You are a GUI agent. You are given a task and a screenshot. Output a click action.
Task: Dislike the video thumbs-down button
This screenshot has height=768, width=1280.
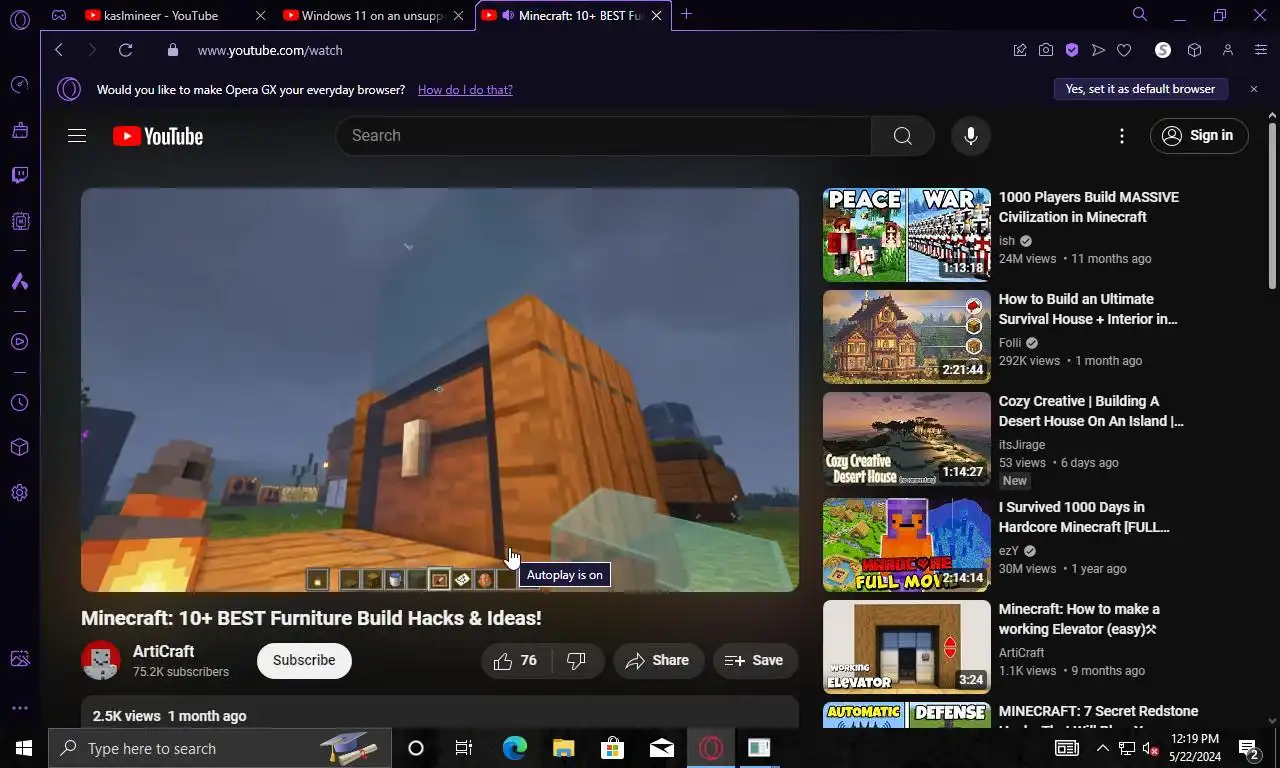click(x=577, y=660)
